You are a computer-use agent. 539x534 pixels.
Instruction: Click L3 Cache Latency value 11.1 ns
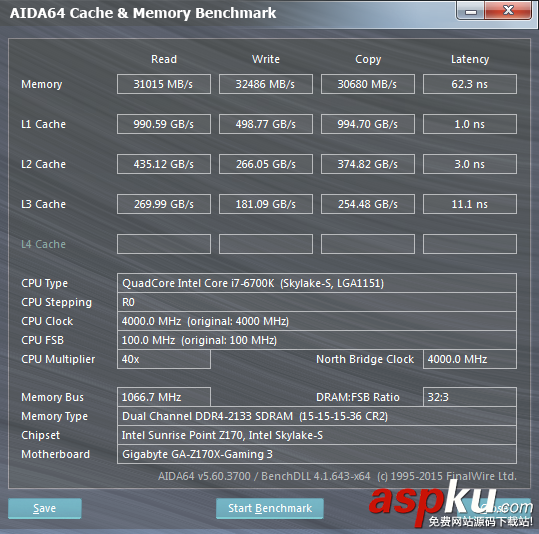coord(470,204)
